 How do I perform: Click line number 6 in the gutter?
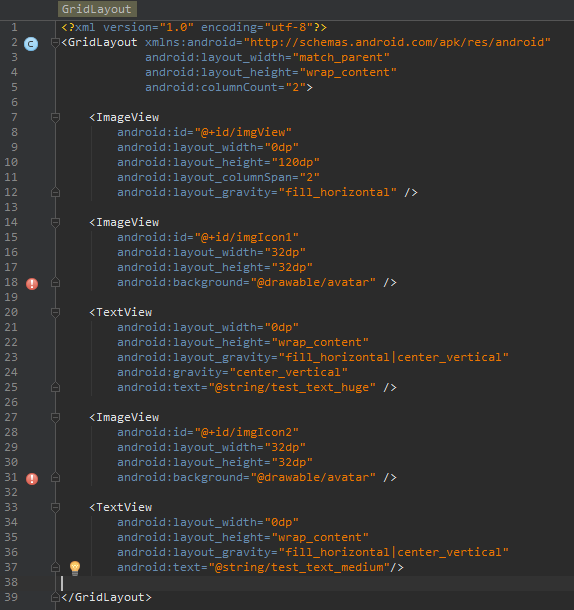pos(14,102)
